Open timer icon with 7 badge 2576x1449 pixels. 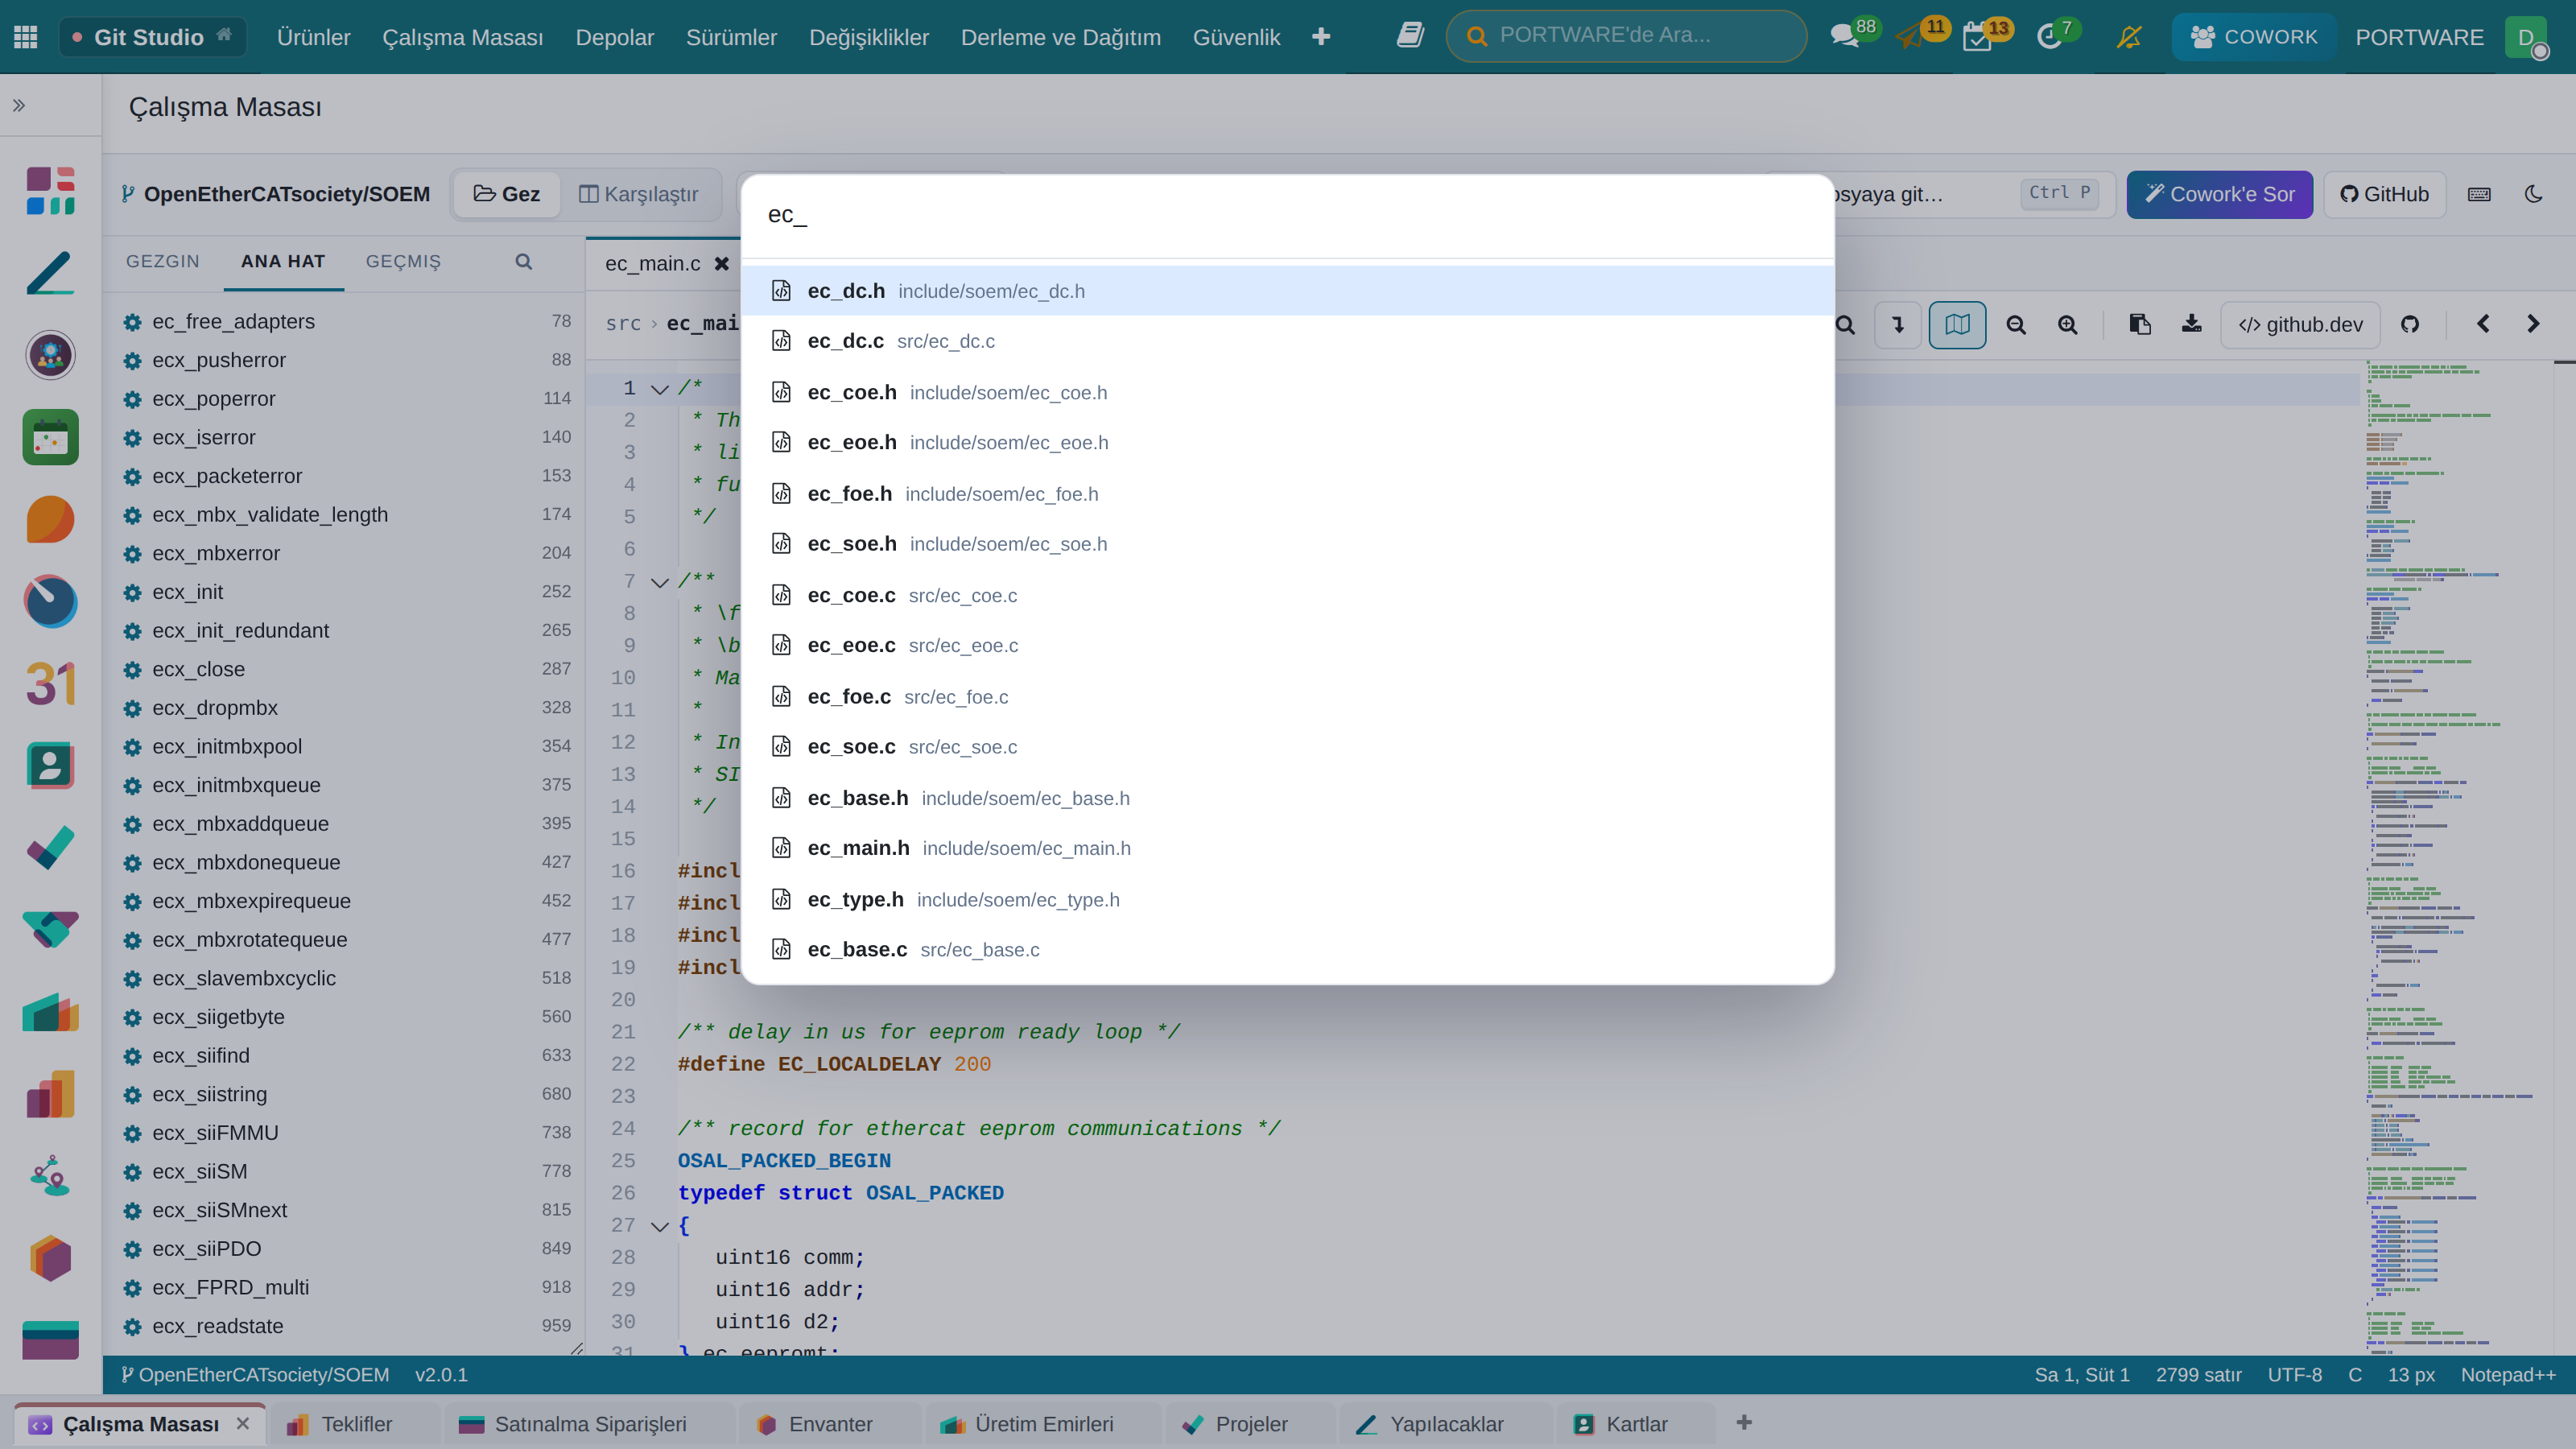(2050, 37)
